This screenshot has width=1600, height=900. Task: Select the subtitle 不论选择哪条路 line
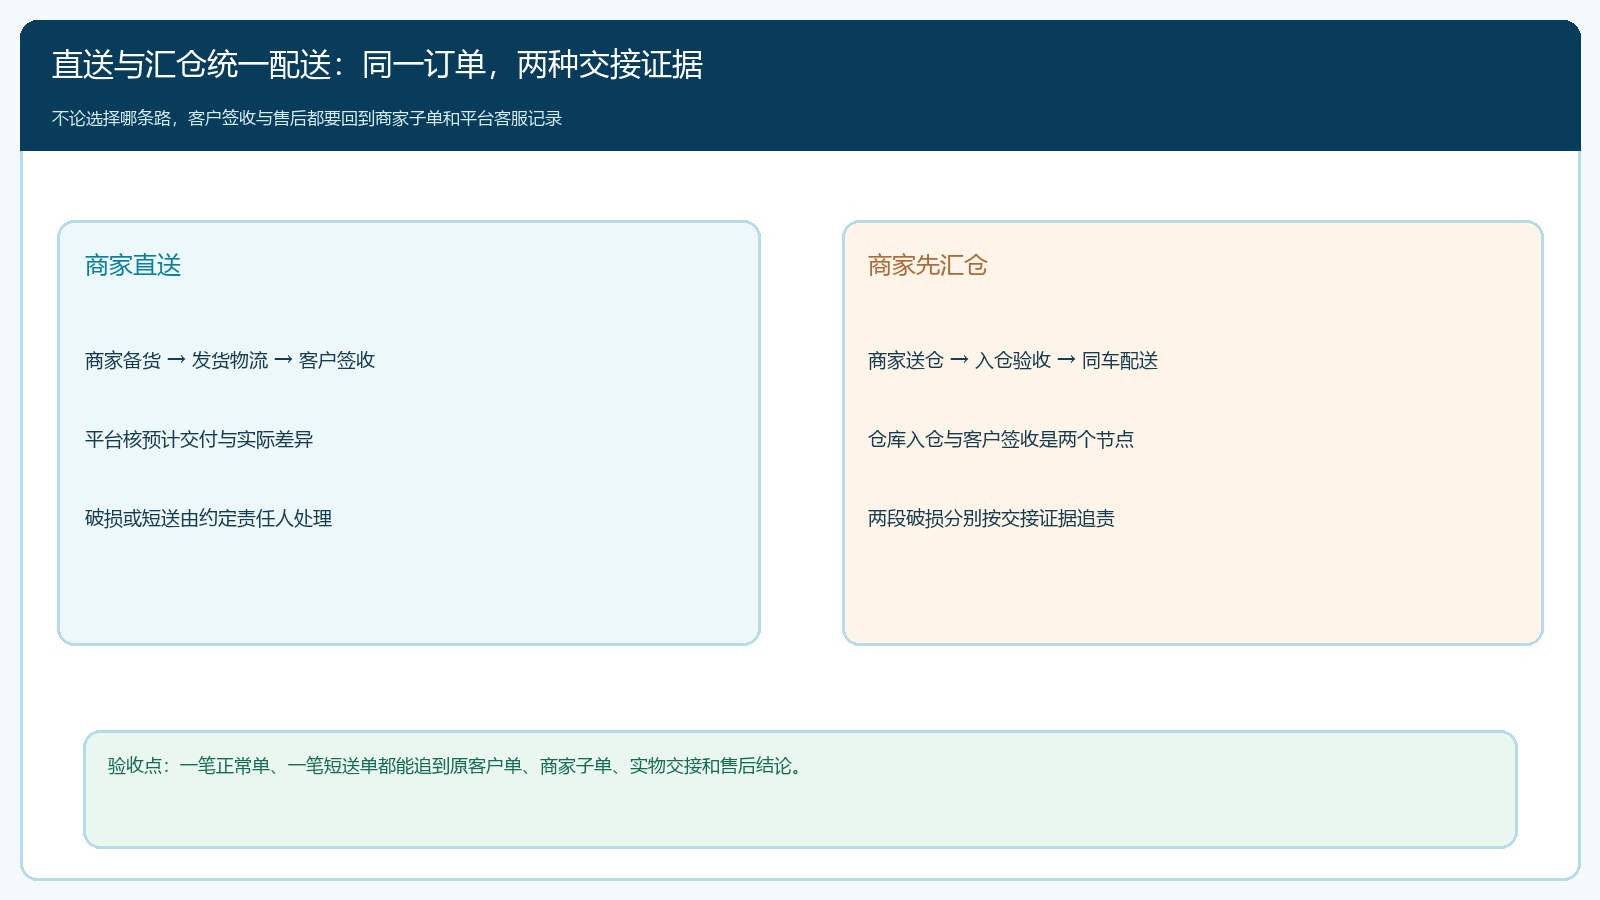click(307, 118)
